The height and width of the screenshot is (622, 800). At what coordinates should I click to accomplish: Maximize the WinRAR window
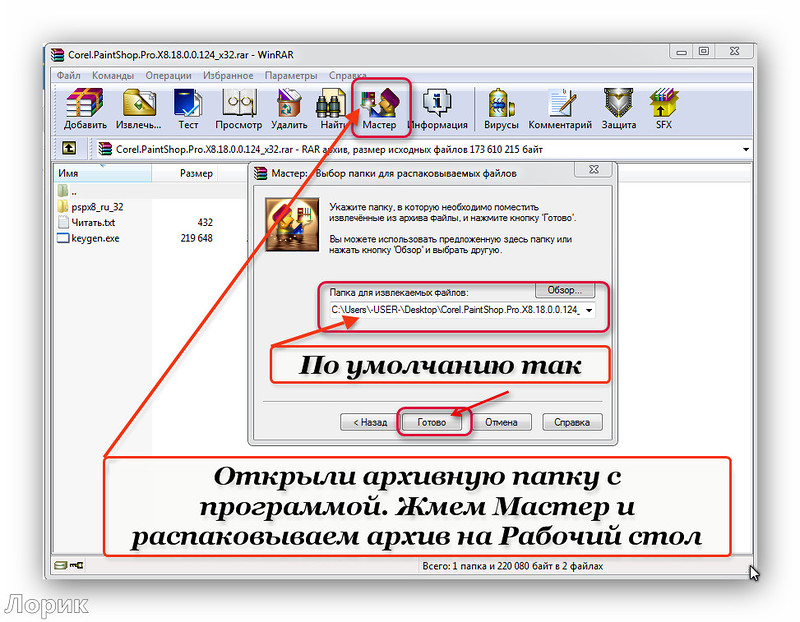(704, 52)
